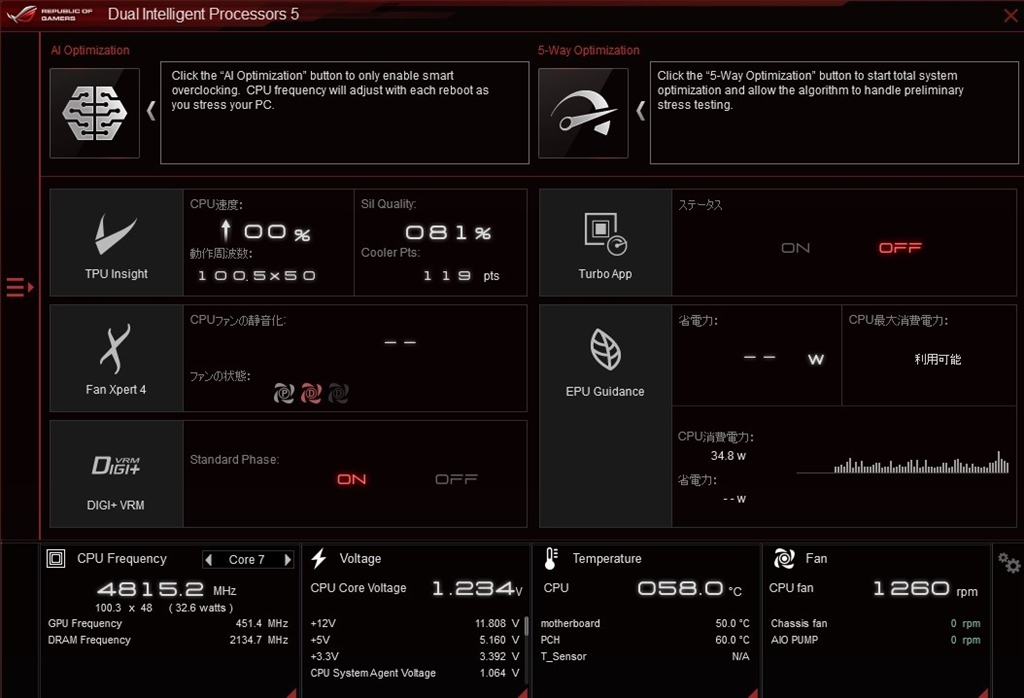Image resolution: width=1024 pixels, height=698 pixels.
Task: Open the DIGI+ VRM panel
Action: click(x=116, y=473)
